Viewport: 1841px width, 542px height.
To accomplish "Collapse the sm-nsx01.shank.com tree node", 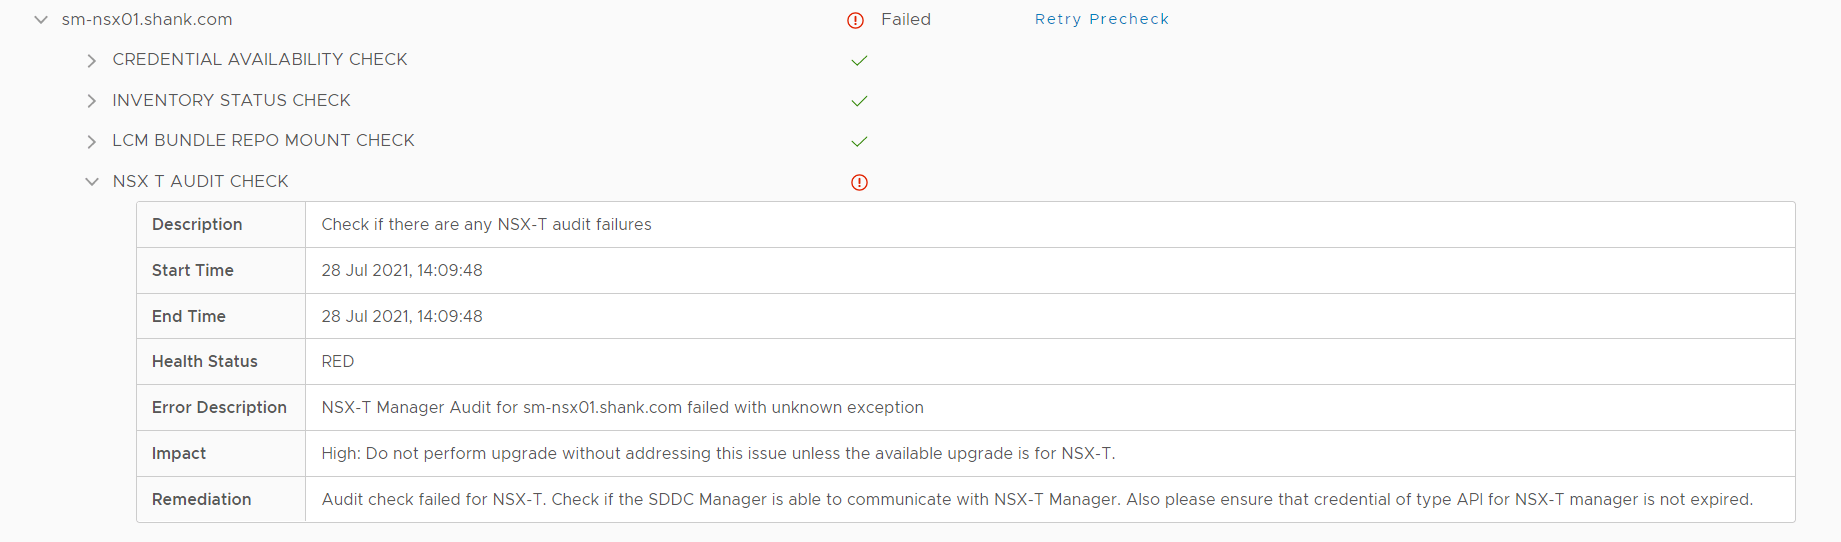I will tap(41, 20).
